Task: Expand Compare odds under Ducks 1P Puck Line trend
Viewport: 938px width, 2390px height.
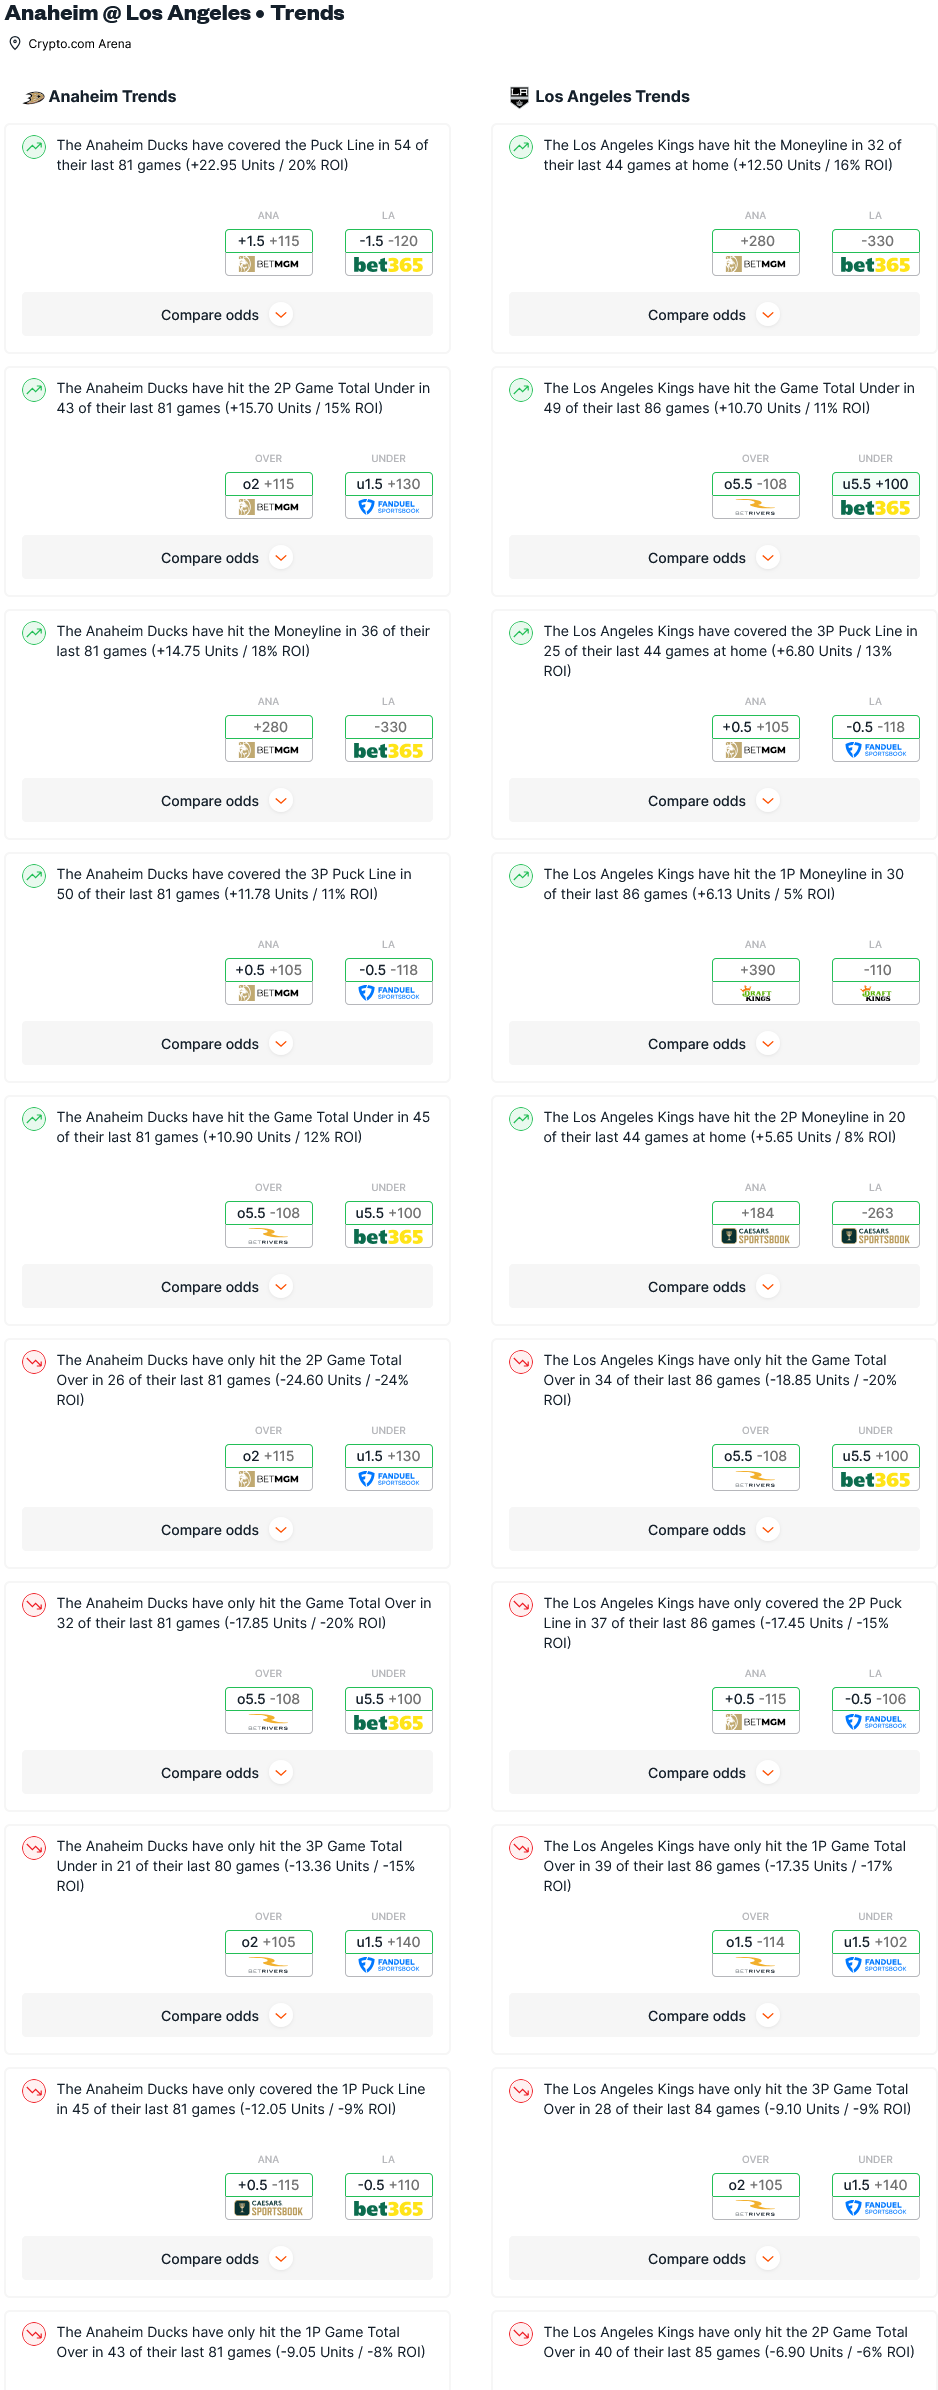Action: 227,2259
